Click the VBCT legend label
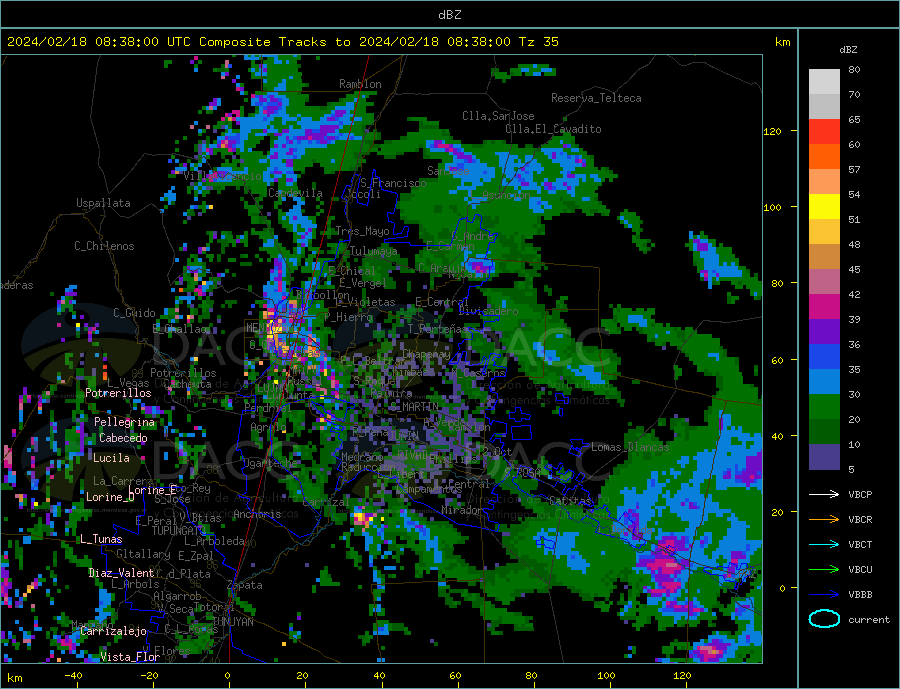The width and height of the screenshot is (900, 689). [860, 544]
